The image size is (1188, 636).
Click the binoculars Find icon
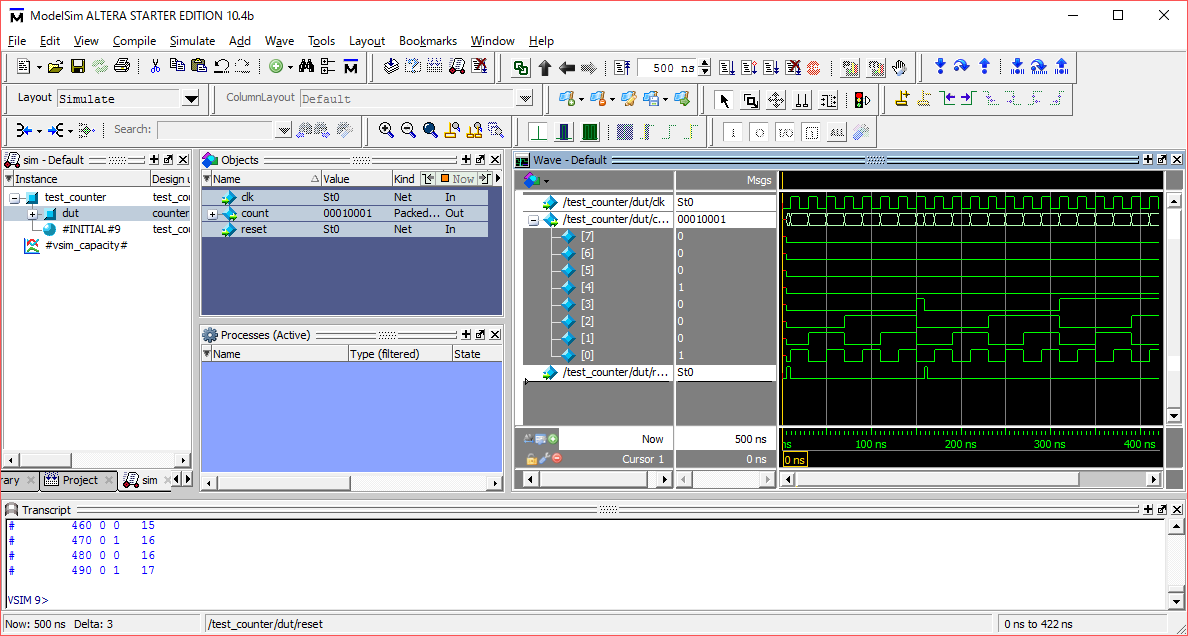coord(306,67)
